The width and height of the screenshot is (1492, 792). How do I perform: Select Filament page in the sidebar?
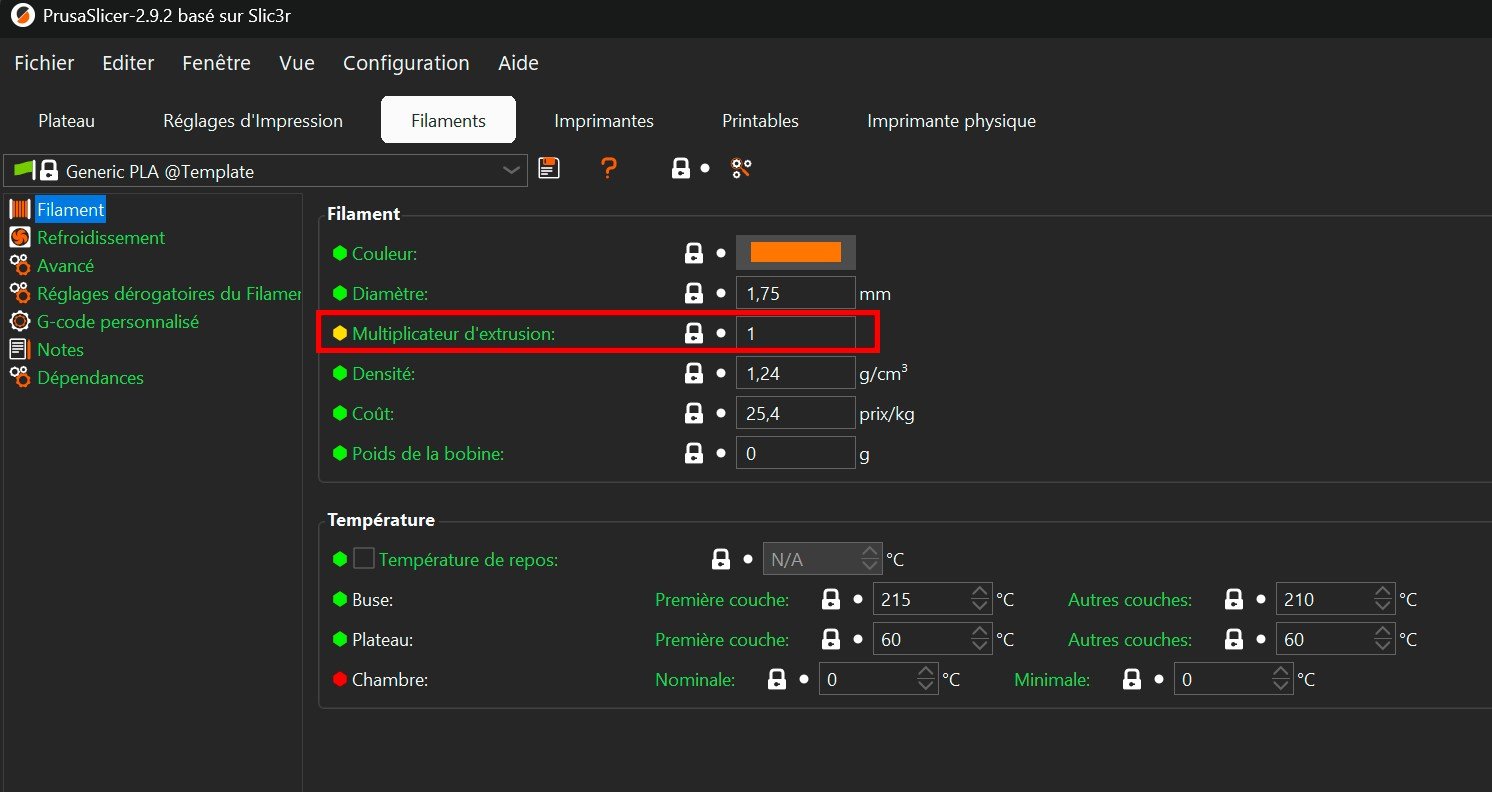[70, 210]
